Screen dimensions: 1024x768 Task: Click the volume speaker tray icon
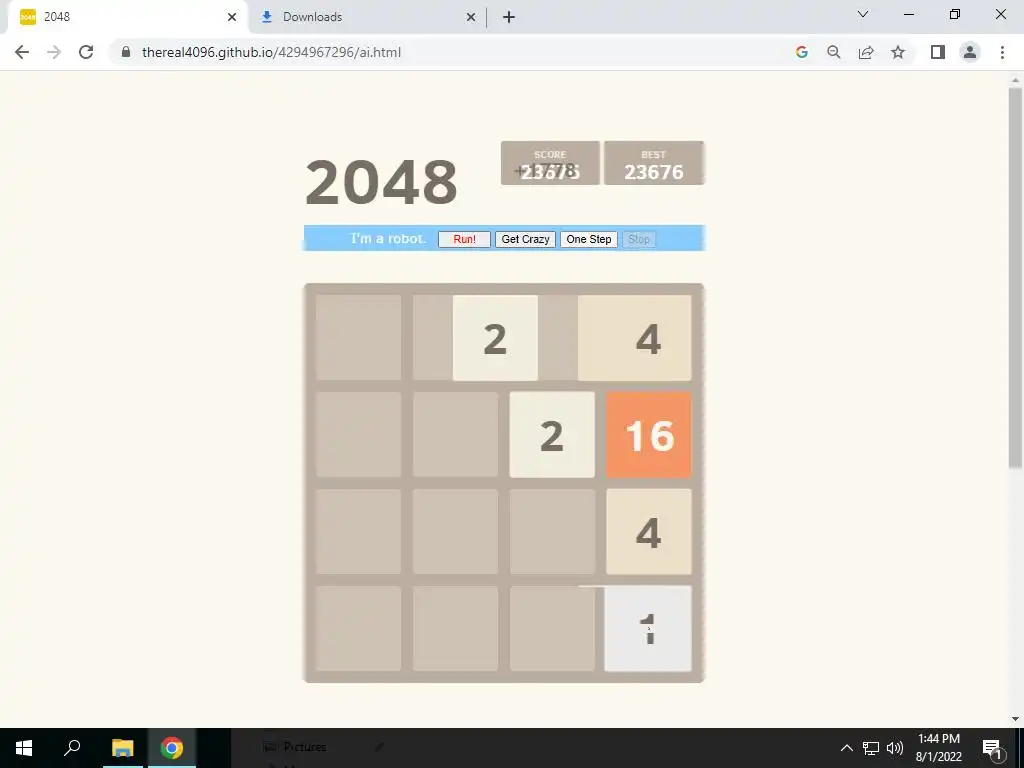pos(895,748)
